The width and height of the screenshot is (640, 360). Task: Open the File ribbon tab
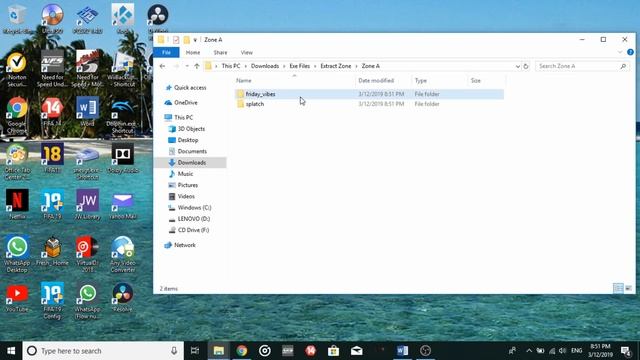tap(166, 52)
